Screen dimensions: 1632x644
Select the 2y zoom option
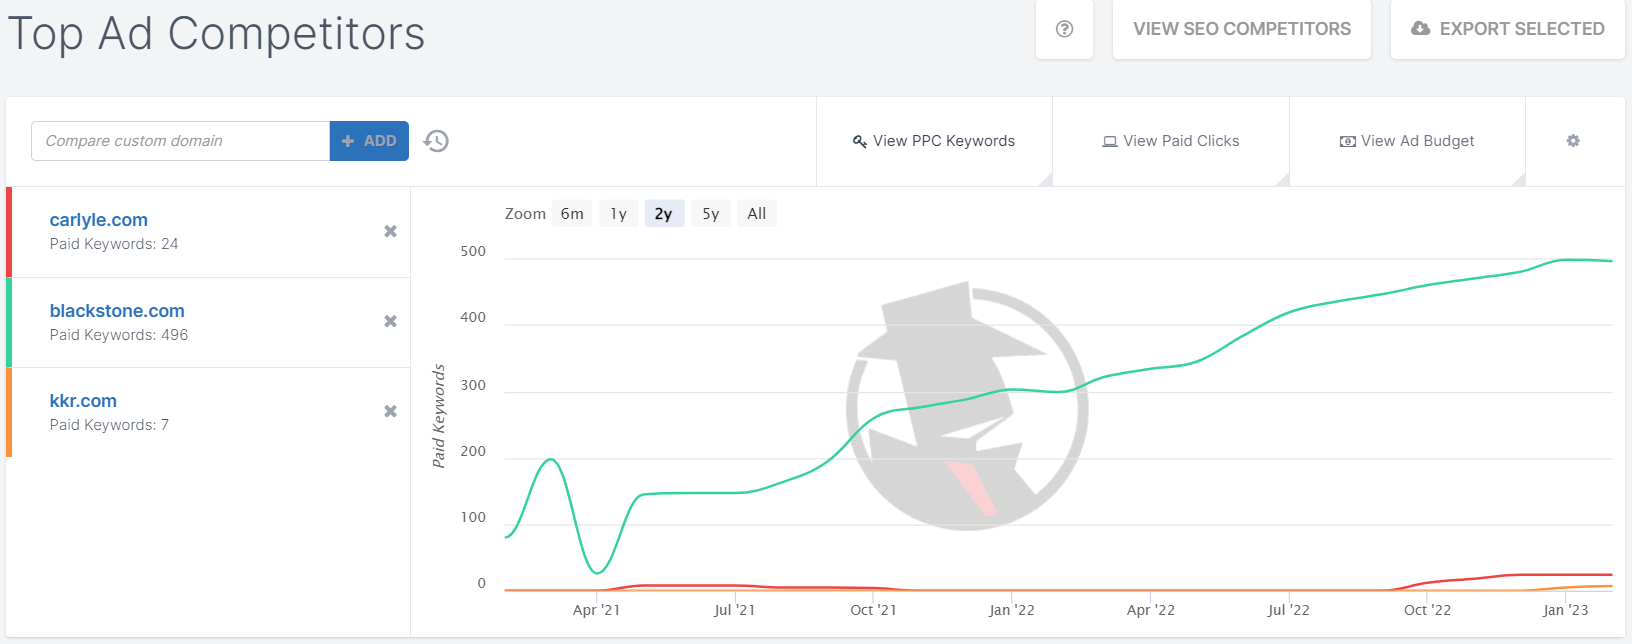click(x=664, y=214)
